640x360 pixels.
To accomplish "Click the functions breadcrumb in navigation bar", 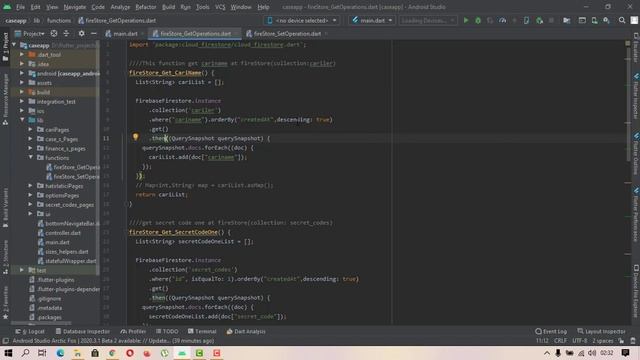I will [59, 20].
